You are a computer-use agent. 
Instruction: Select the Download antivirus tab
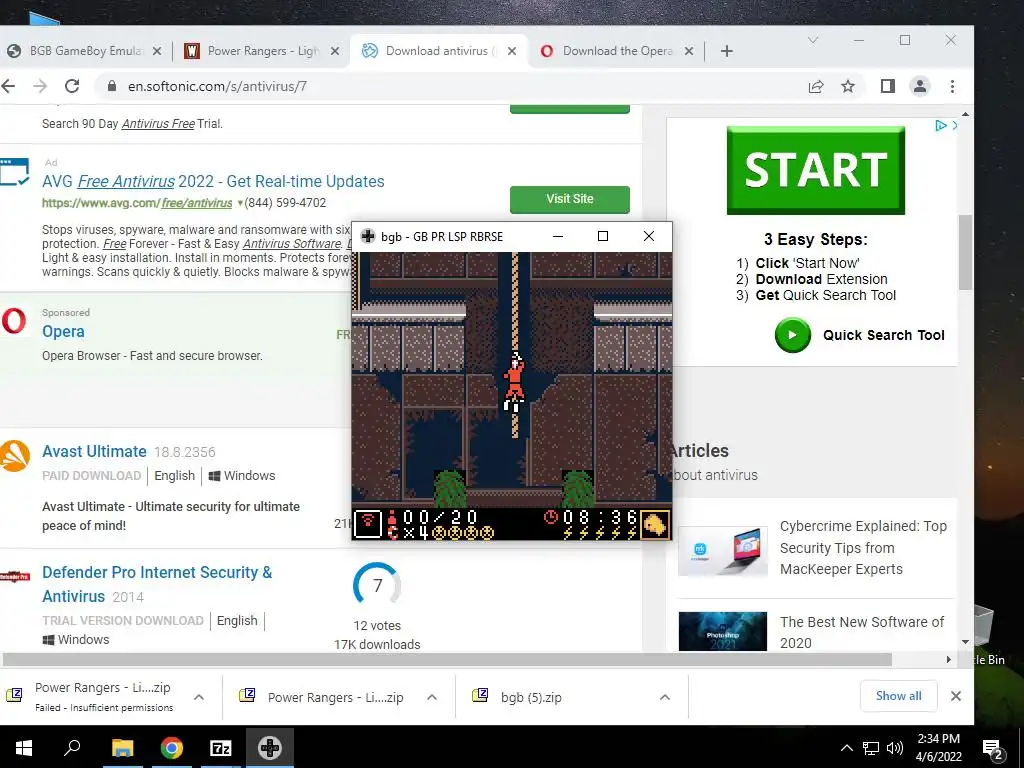pyautogui.click(x=439, y=51)
